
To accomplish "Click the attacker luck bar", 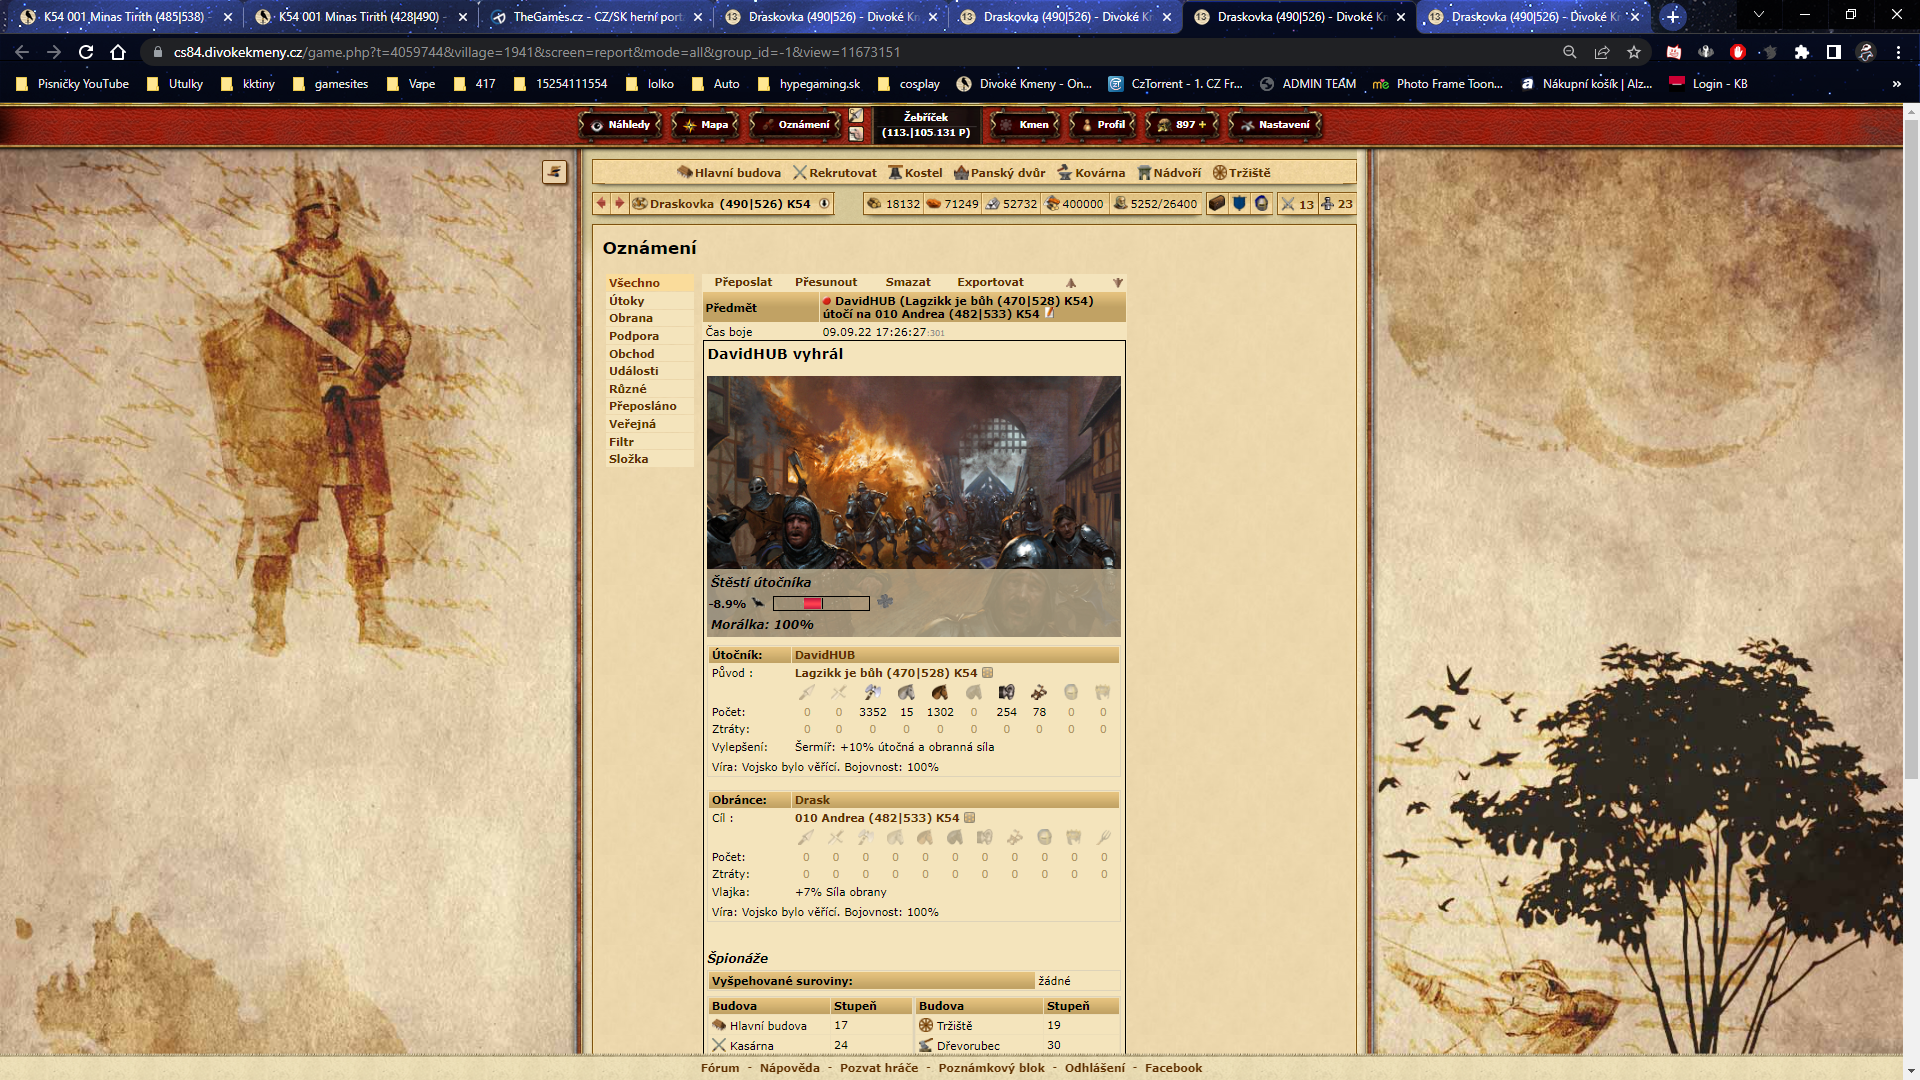I will pyautogui.click(x=820, y=604).
